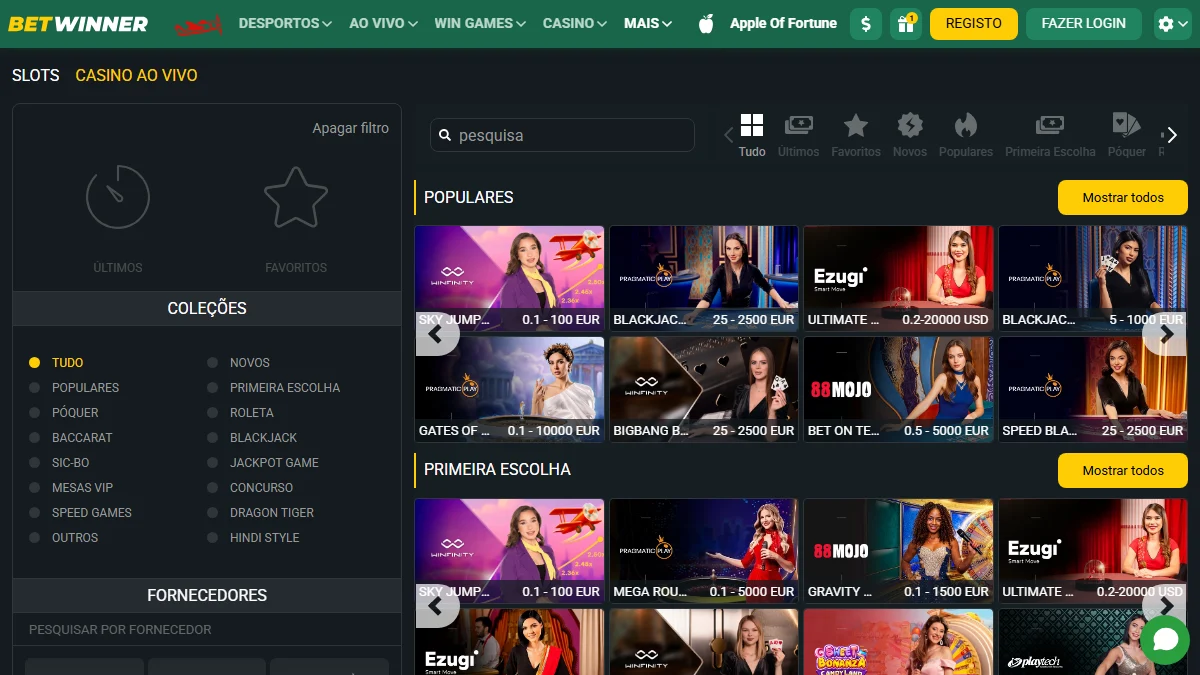Select the Póquer cards category icon

pyautogui.click(x=1127, y=126)
